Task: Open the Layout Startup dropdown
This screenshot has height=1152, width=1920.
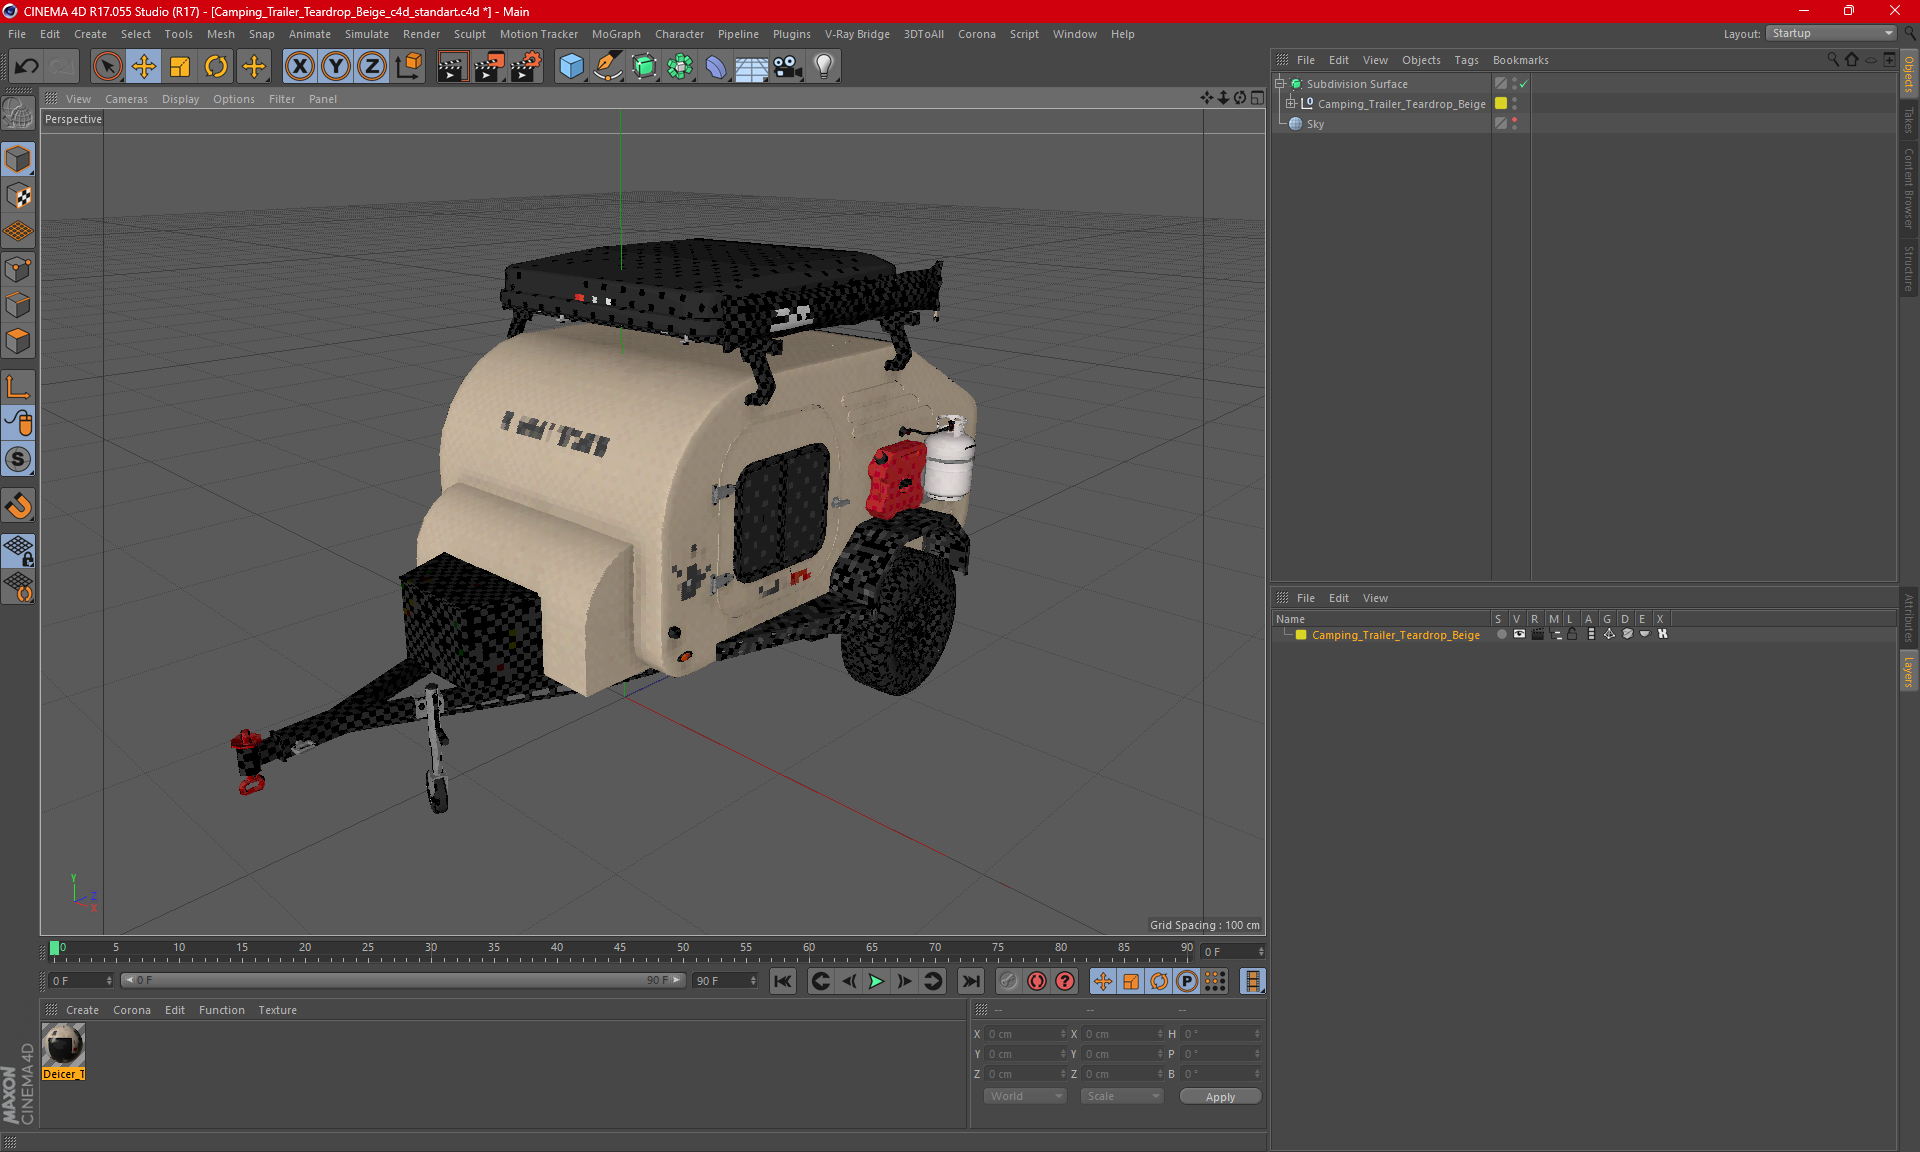Action: (x=1832, y=33)
